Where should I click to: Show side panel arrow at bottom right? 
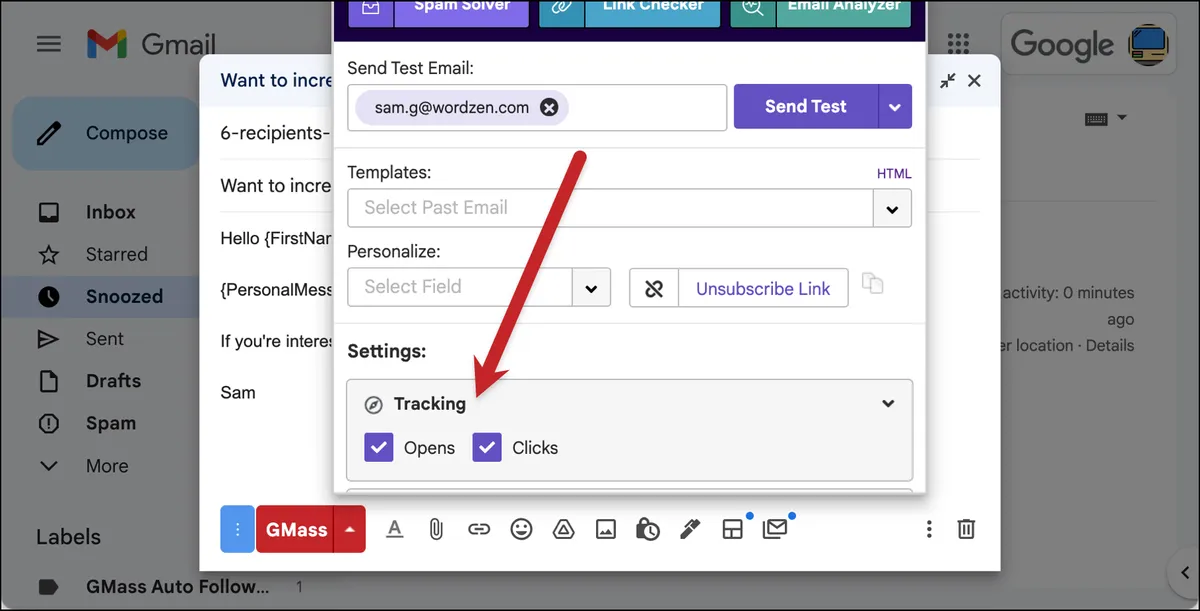[1183, 573]
